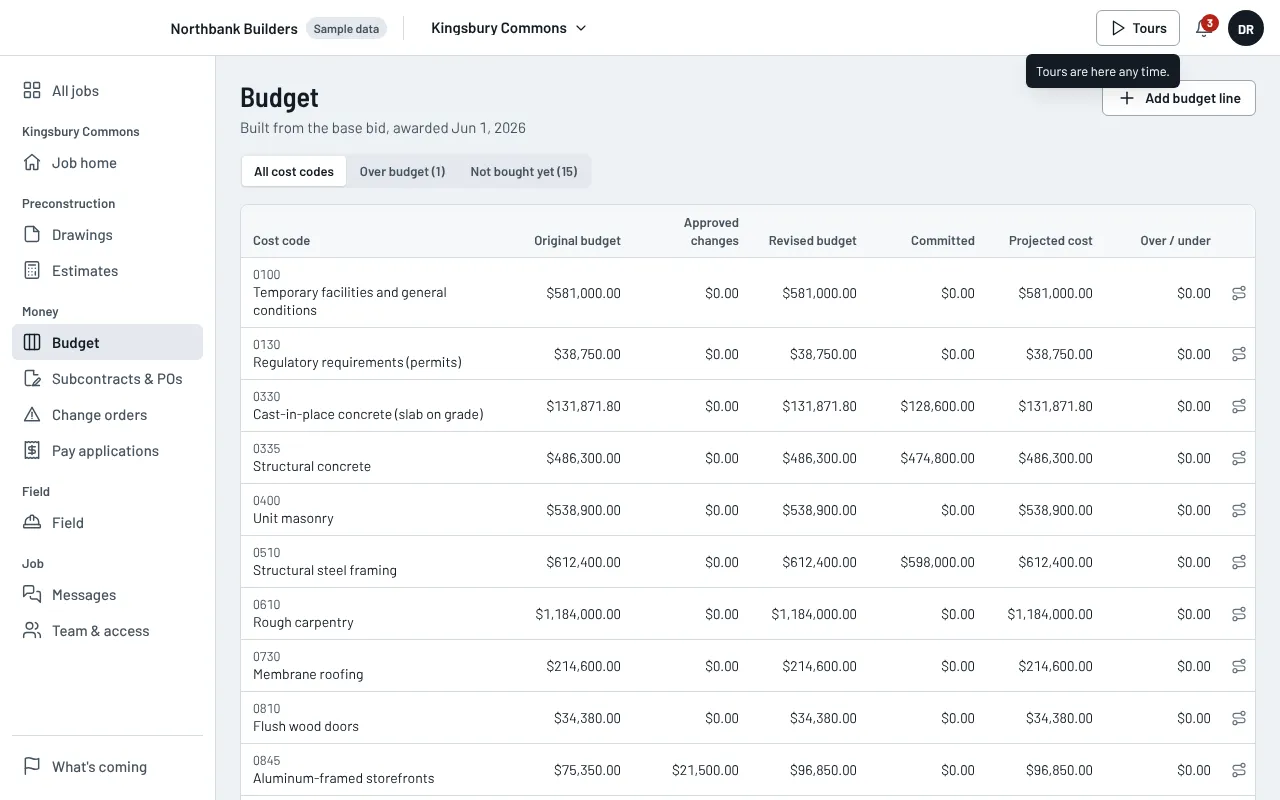
Task: Click the $128,600.00 committed amount
Action: coord(937,406)
